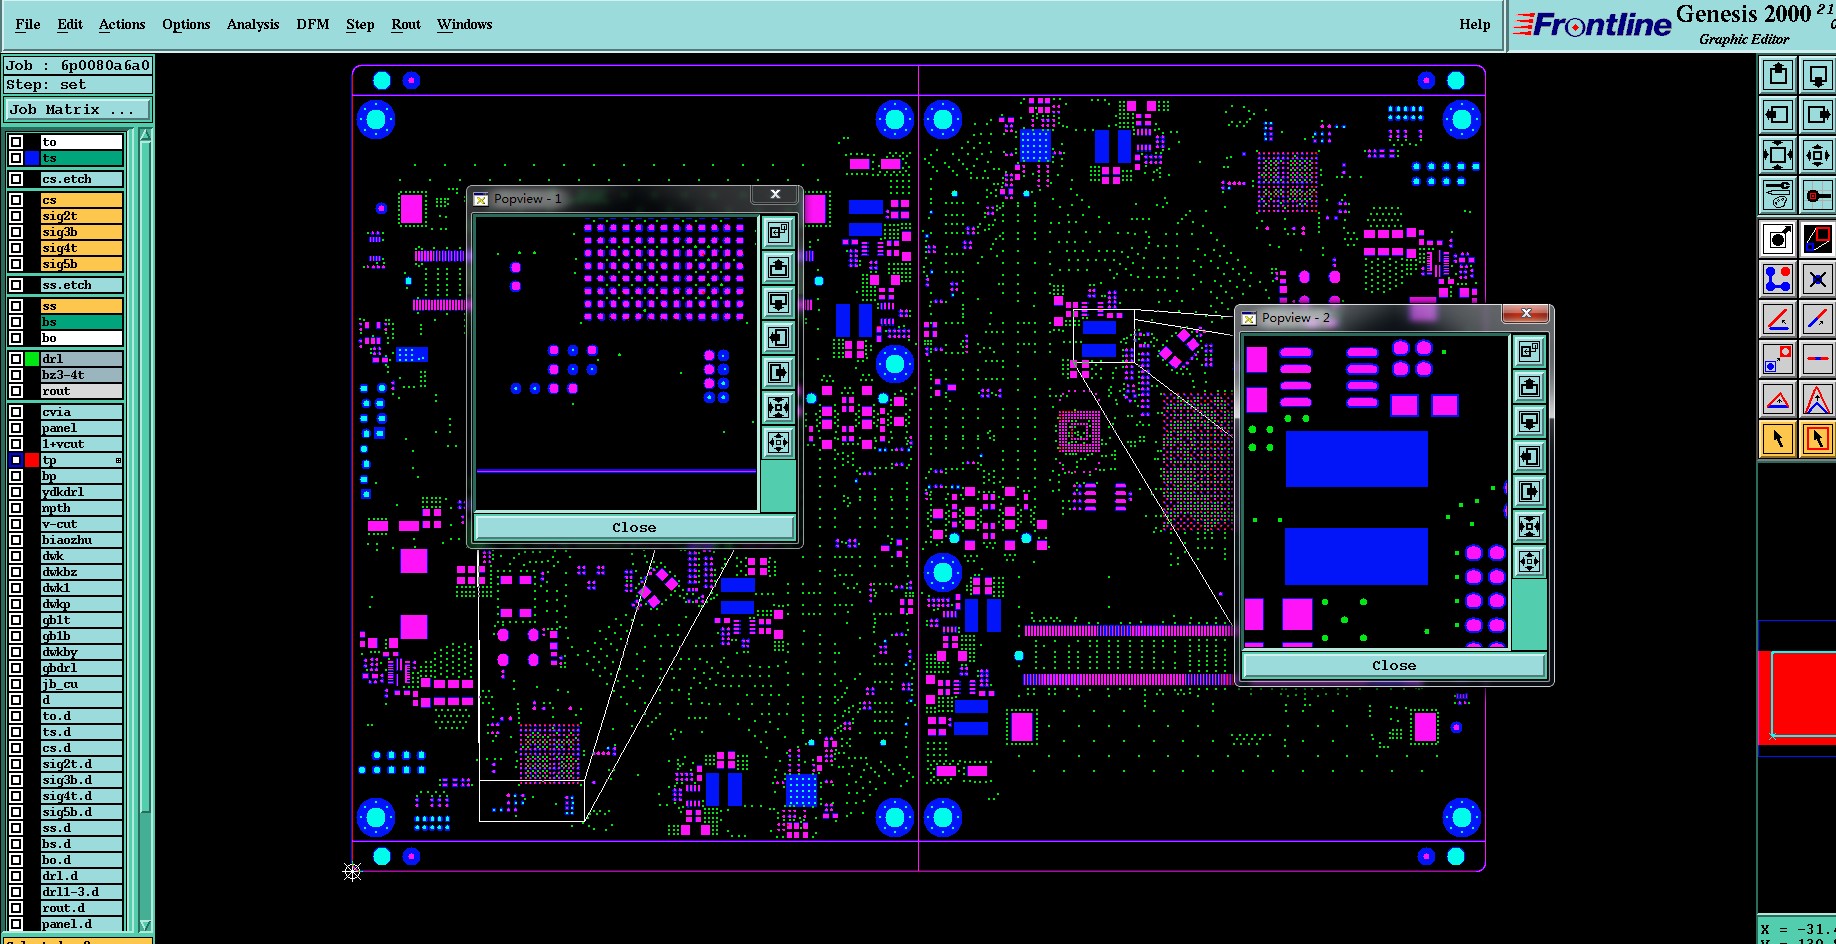This screenshot has height=944, width=1836.
Task: Select the plain arrow pointer tool
Action: pyautogui.click(x=1778, y=438)
